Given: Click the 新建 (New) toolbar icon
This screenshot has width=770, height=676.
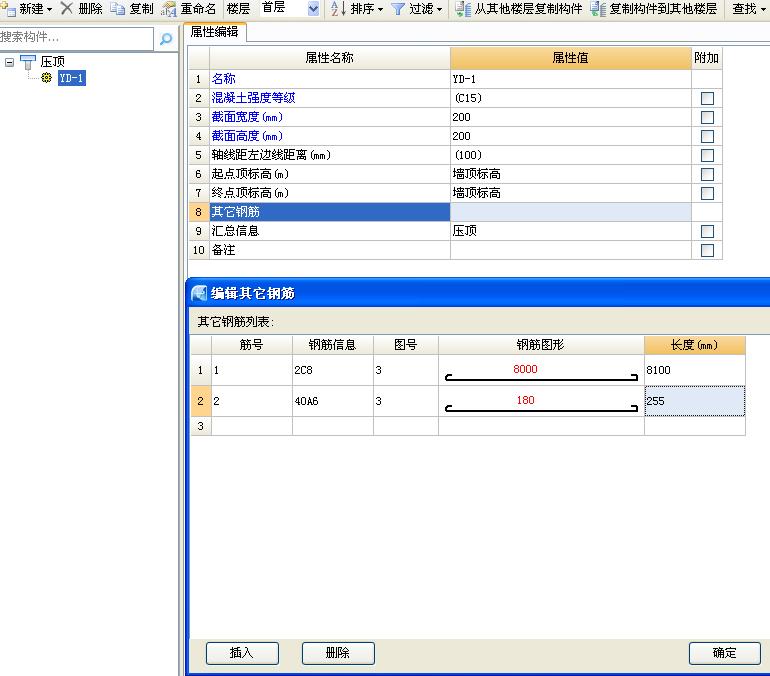Looking at the screenshot, I should (8, 8).
